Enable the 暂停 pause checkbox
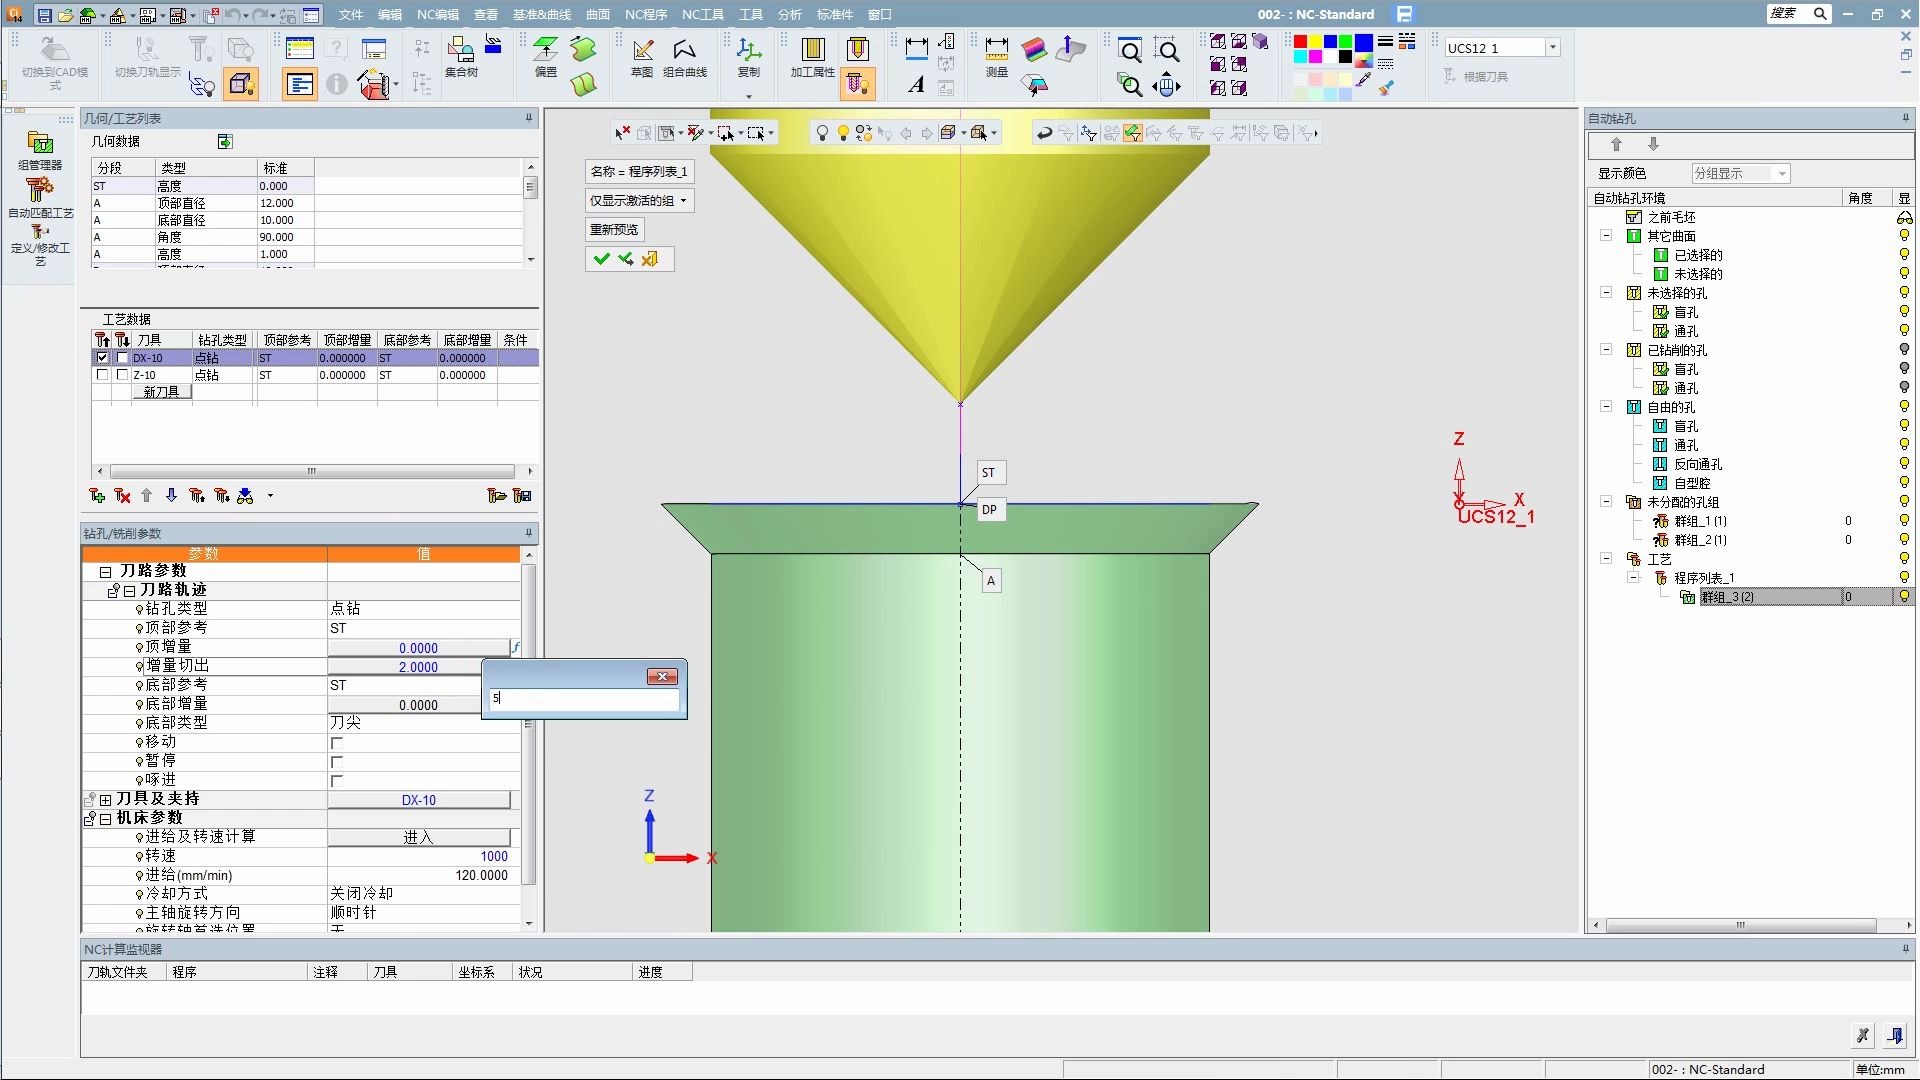This screenshot has height=1080, width=1920. point(337,762)
